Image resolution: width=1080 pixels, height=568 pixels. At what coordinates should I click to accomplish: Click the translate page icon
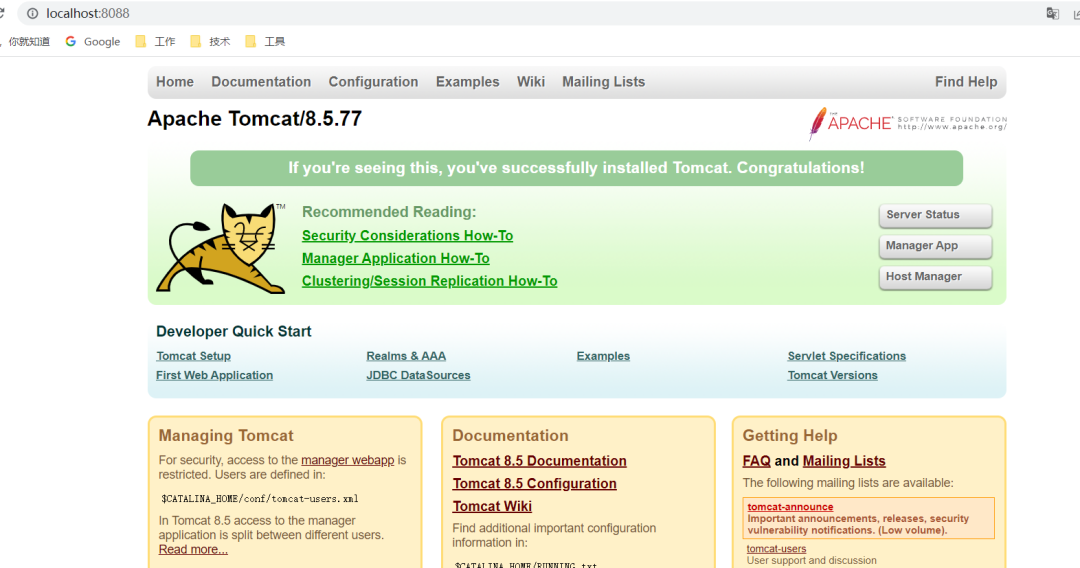[1052, 13]
